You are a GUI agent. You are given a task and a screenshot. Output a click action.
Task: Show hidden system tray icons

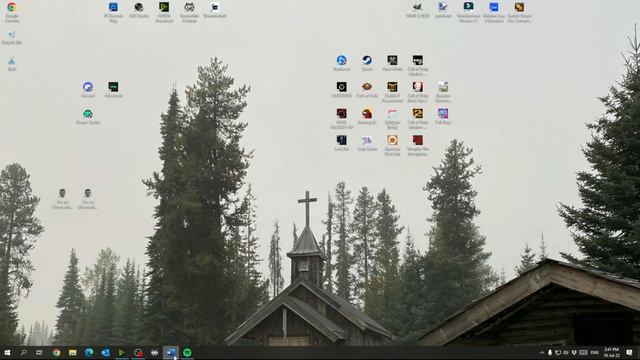point(542,353)
